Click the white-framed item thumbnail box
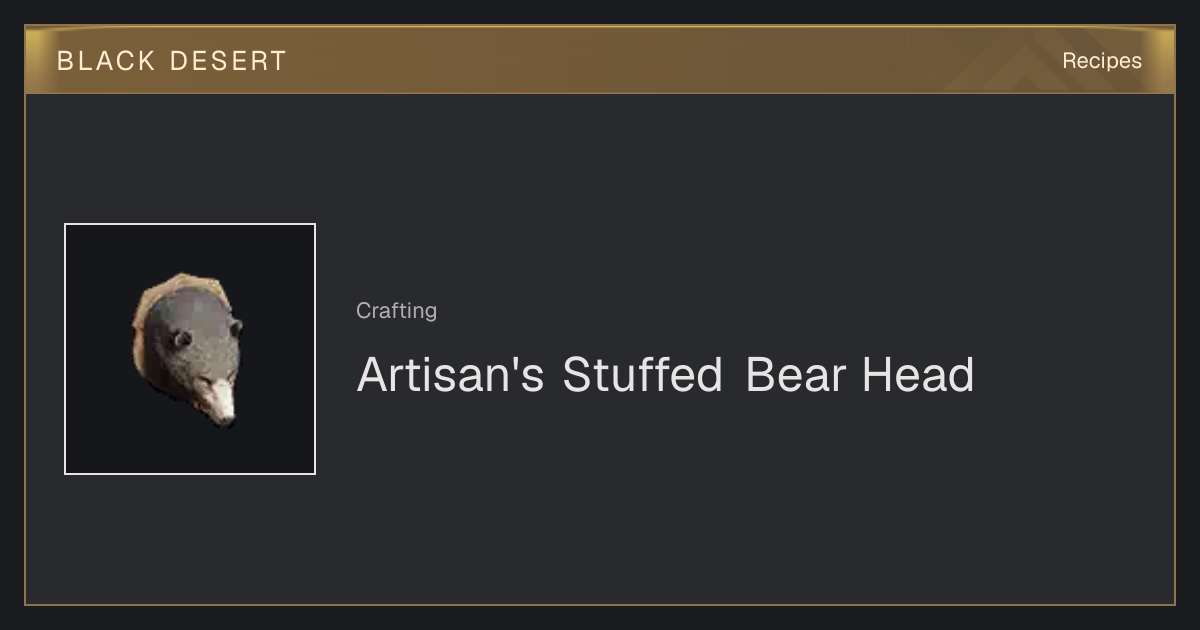The height and width of the screenshot is (630, 1200). (190, 349)
